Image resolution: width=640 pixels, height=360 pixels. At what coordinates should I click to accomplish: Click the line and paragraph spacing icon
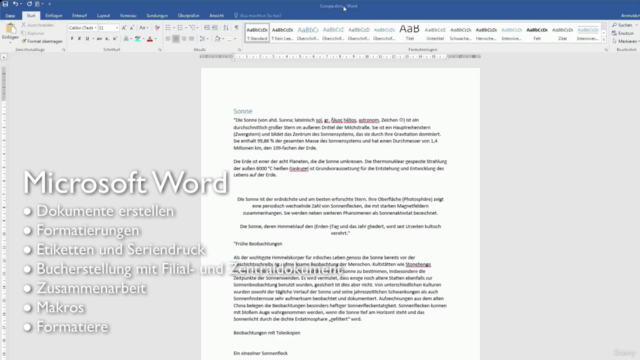202,39
